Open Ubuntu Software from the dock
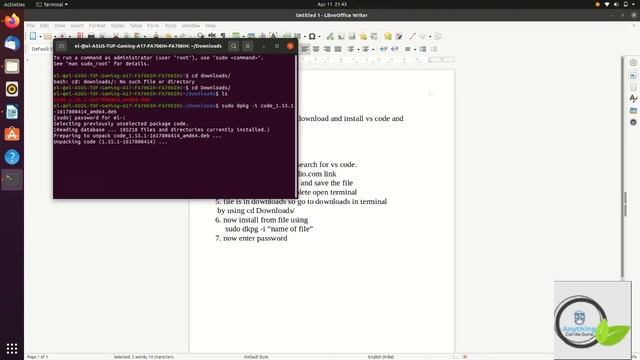Image resolution: width=640 pixels, height=360 pixels. coord(12,134)
